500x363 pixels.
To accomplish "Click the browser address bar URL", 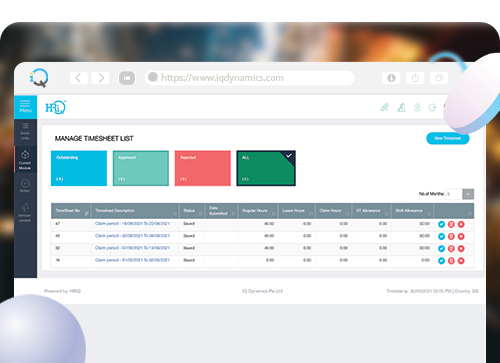I will [x=222, y=78].
